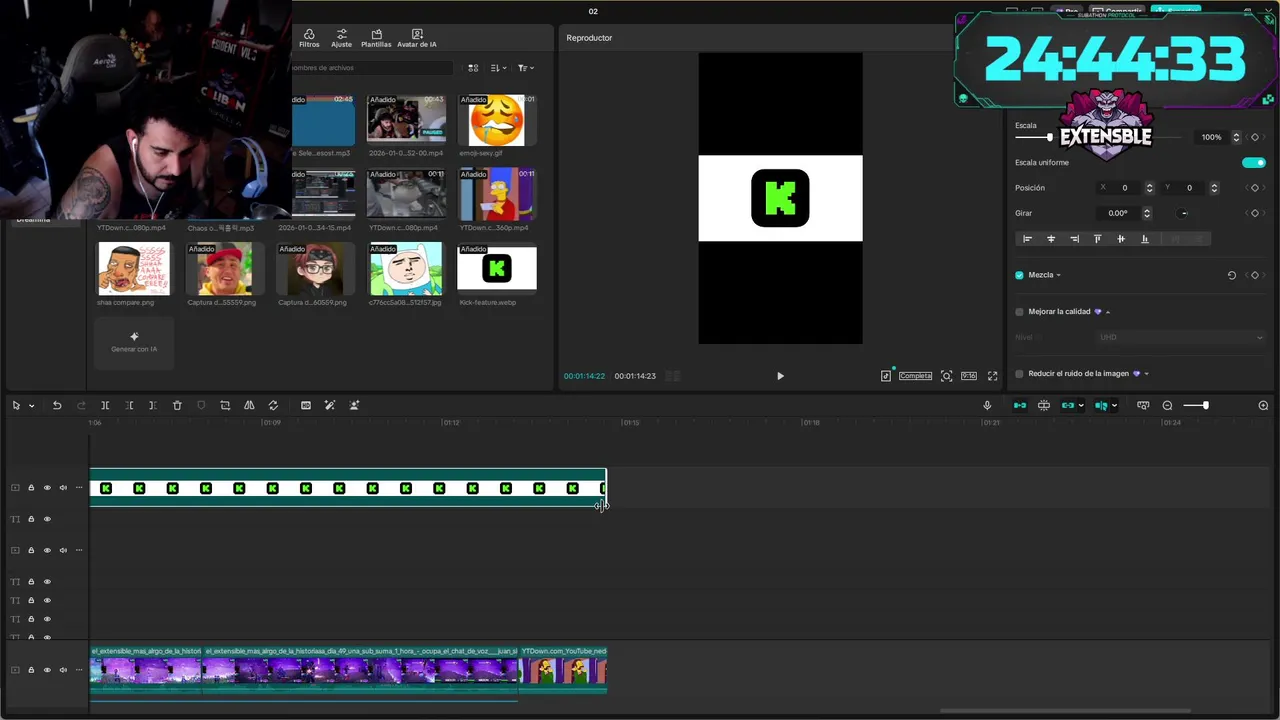1280x720 pixels.
Task: Undo the last edit
Action: click(57, 405)
